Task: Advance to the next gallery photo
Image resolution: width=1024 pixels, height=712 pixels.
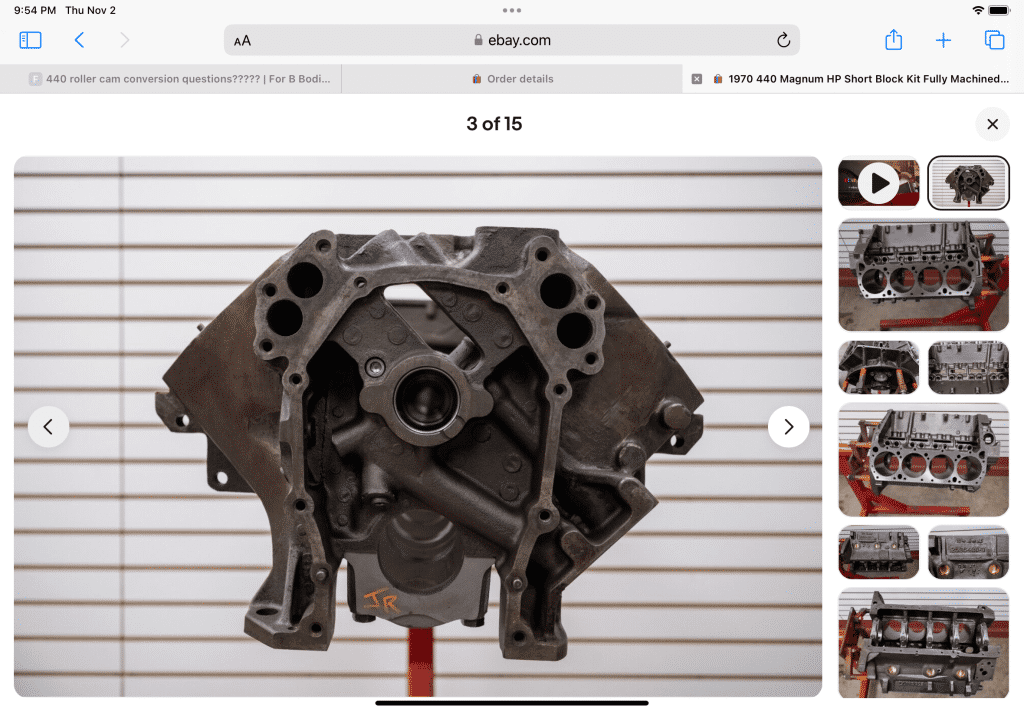Action: (x=788, y=427)
